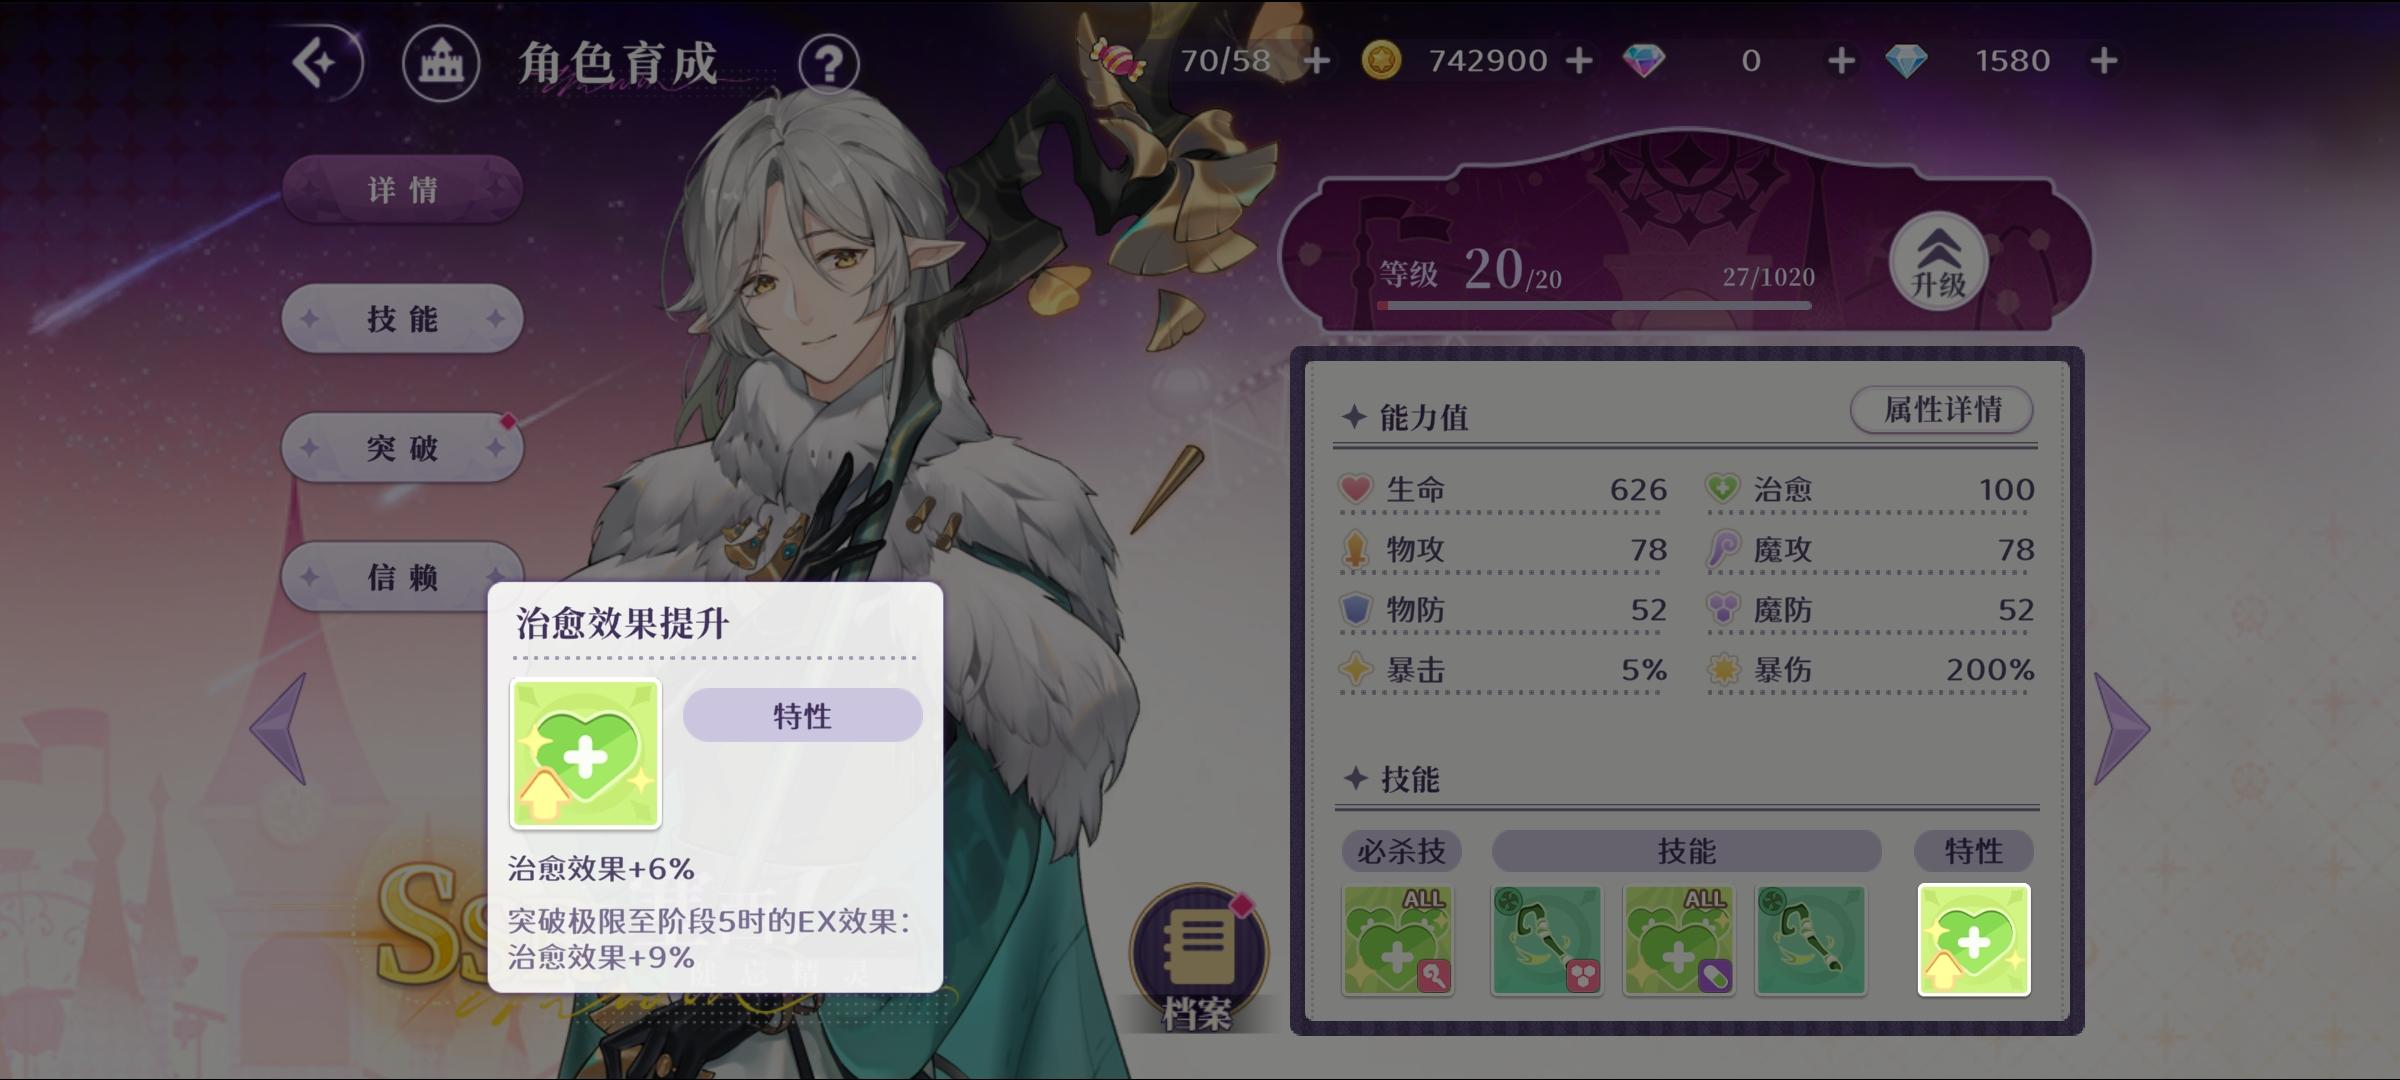
Task: Select the second ALL heal skill icon
Action: pos(1679,940)
